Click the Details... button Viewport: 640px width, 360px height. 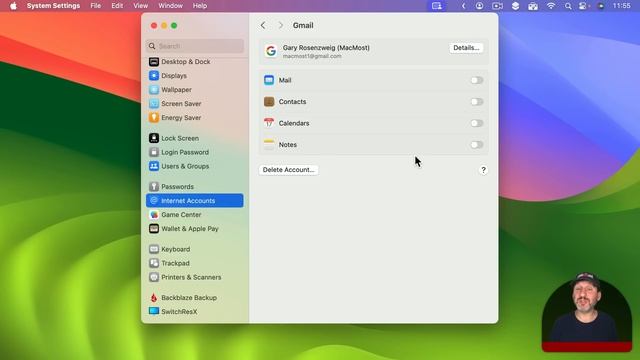(466, 48)
